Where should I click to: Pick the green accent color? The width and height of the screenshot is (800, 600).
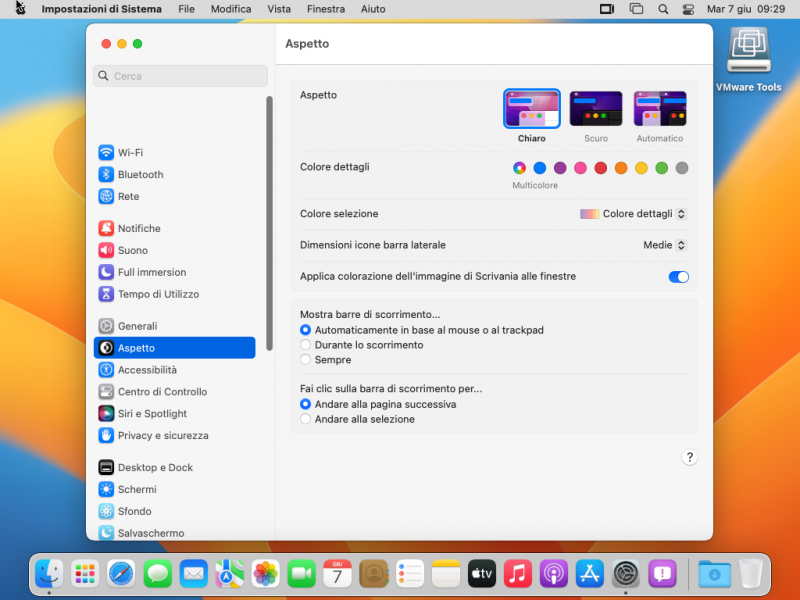(x=660, y=168)
